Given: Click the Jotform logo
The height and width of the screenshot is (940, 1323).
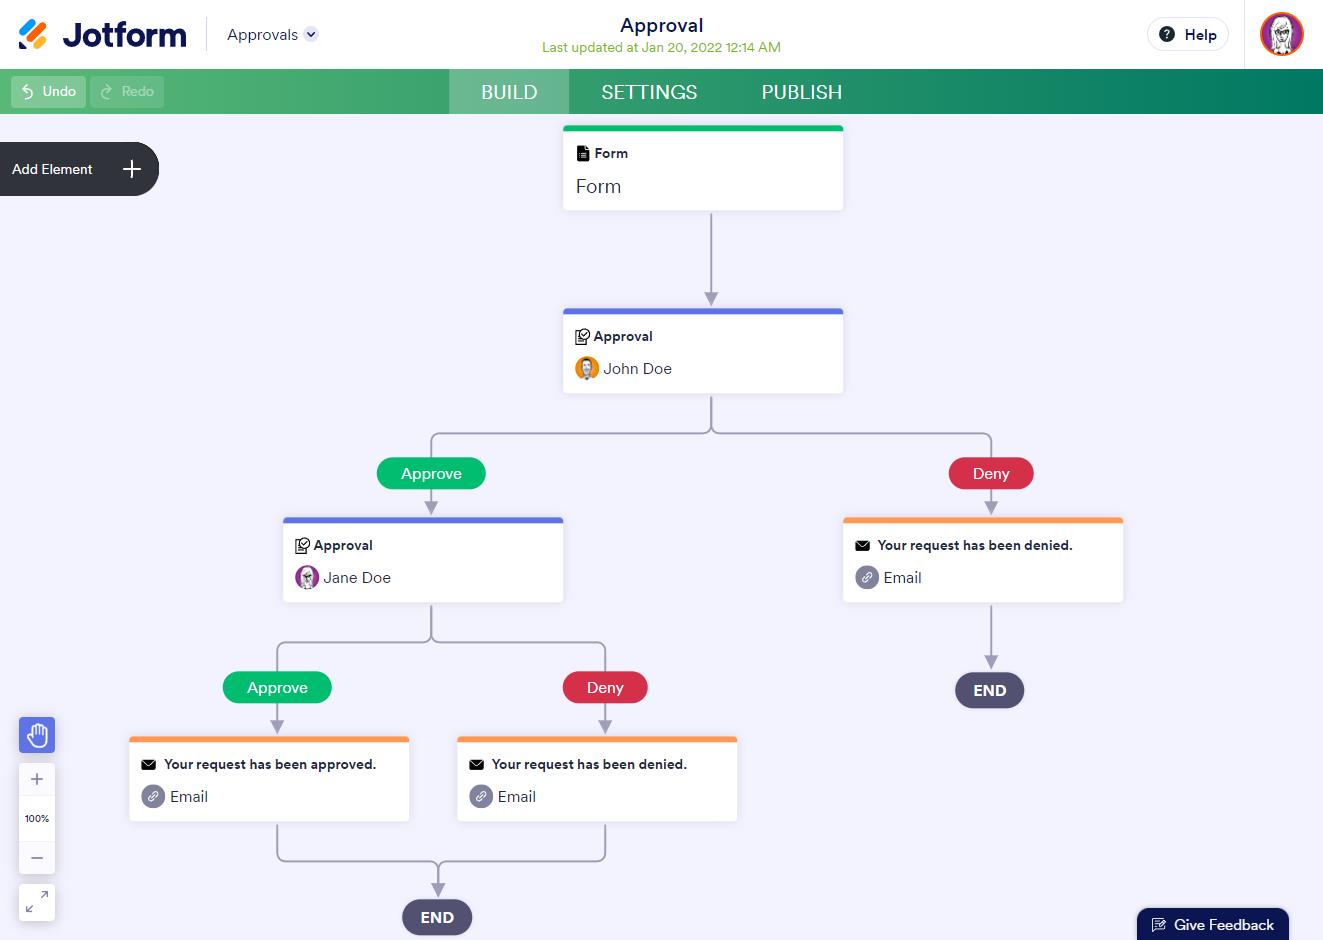Looking at the screenshot, I should coord(102,35).
